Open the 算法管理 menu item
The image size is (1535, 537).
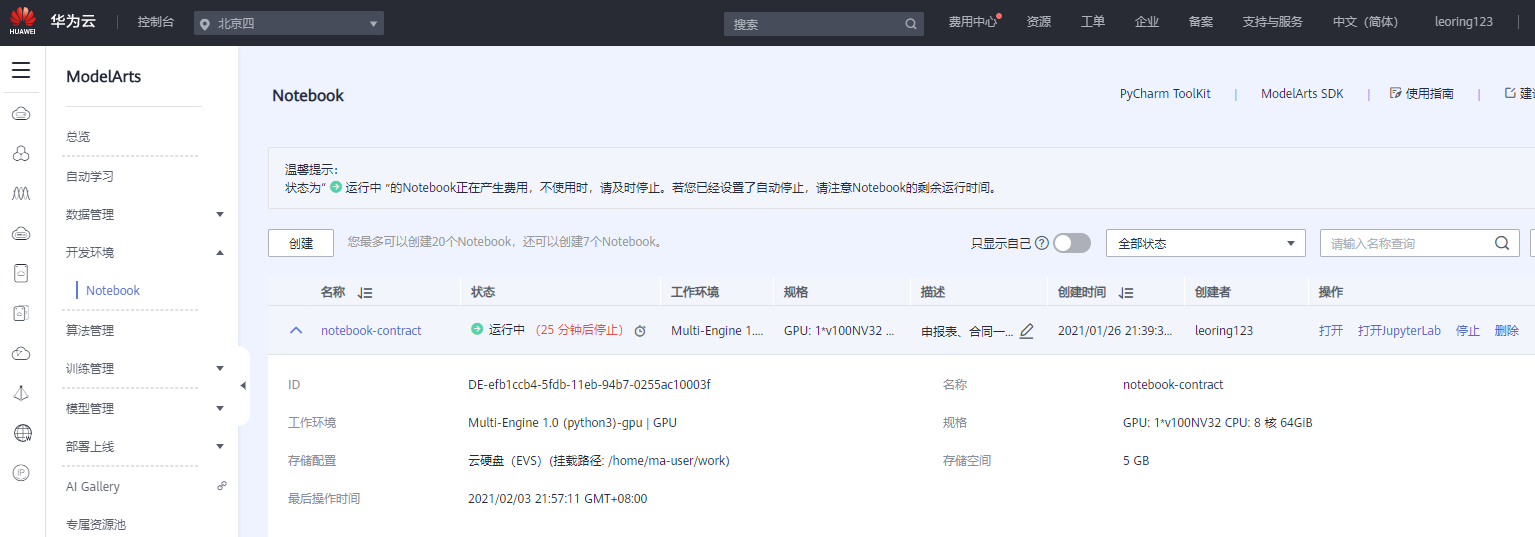(x=90, y=330)
